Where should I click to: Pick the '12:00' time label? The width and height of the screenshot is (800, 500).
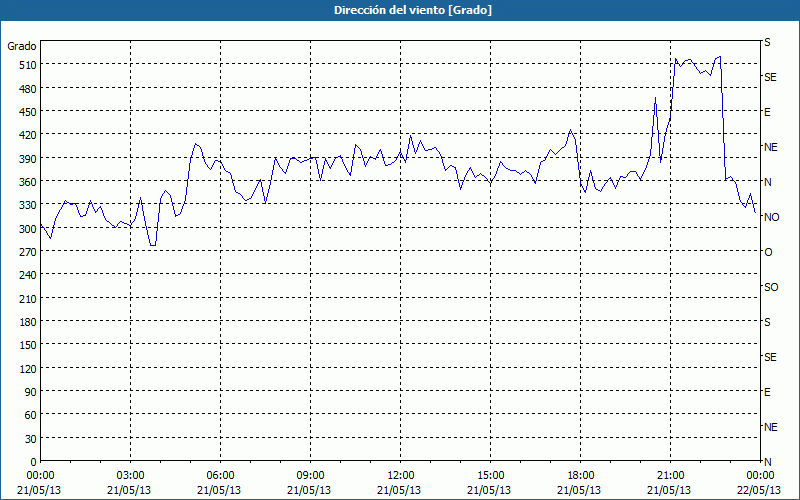coord(401,476)
